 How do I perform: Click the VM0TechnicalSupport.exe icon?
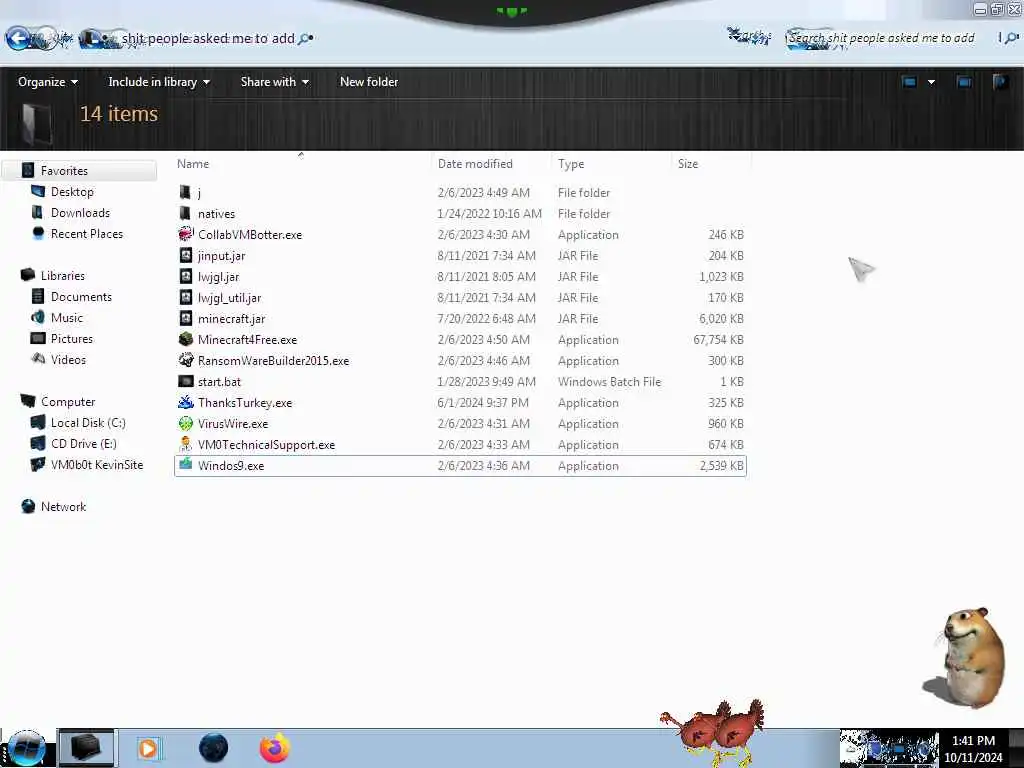click(x=186, y=444)
